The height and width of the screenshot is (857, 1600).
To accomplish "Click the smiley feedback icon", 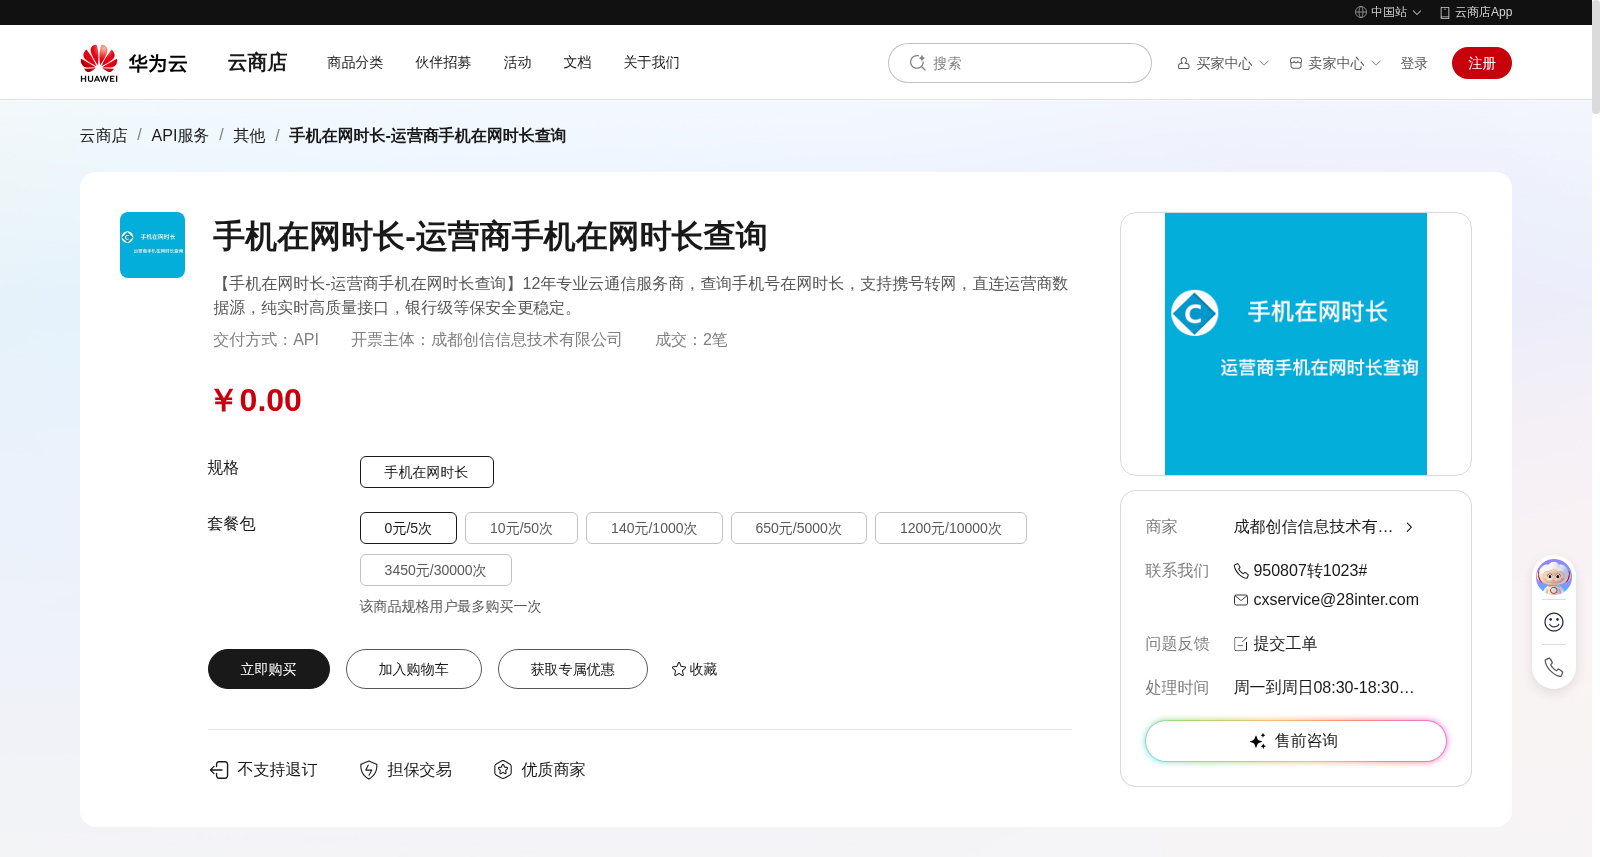I will (x=1553, y=622).
